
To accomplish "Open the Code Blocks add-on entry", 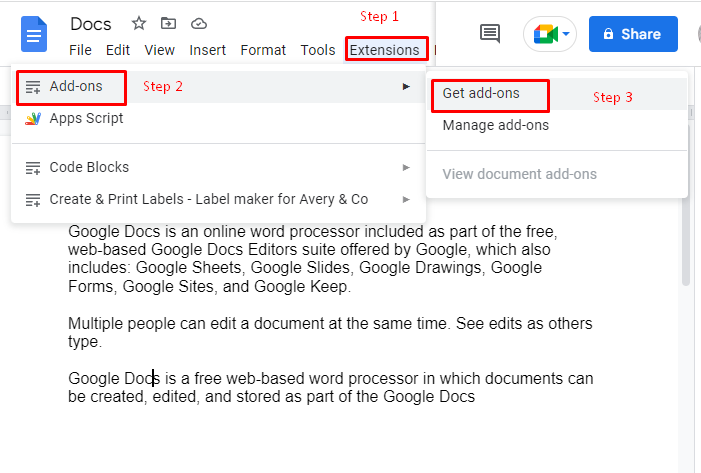I will (x=218, y=167).
